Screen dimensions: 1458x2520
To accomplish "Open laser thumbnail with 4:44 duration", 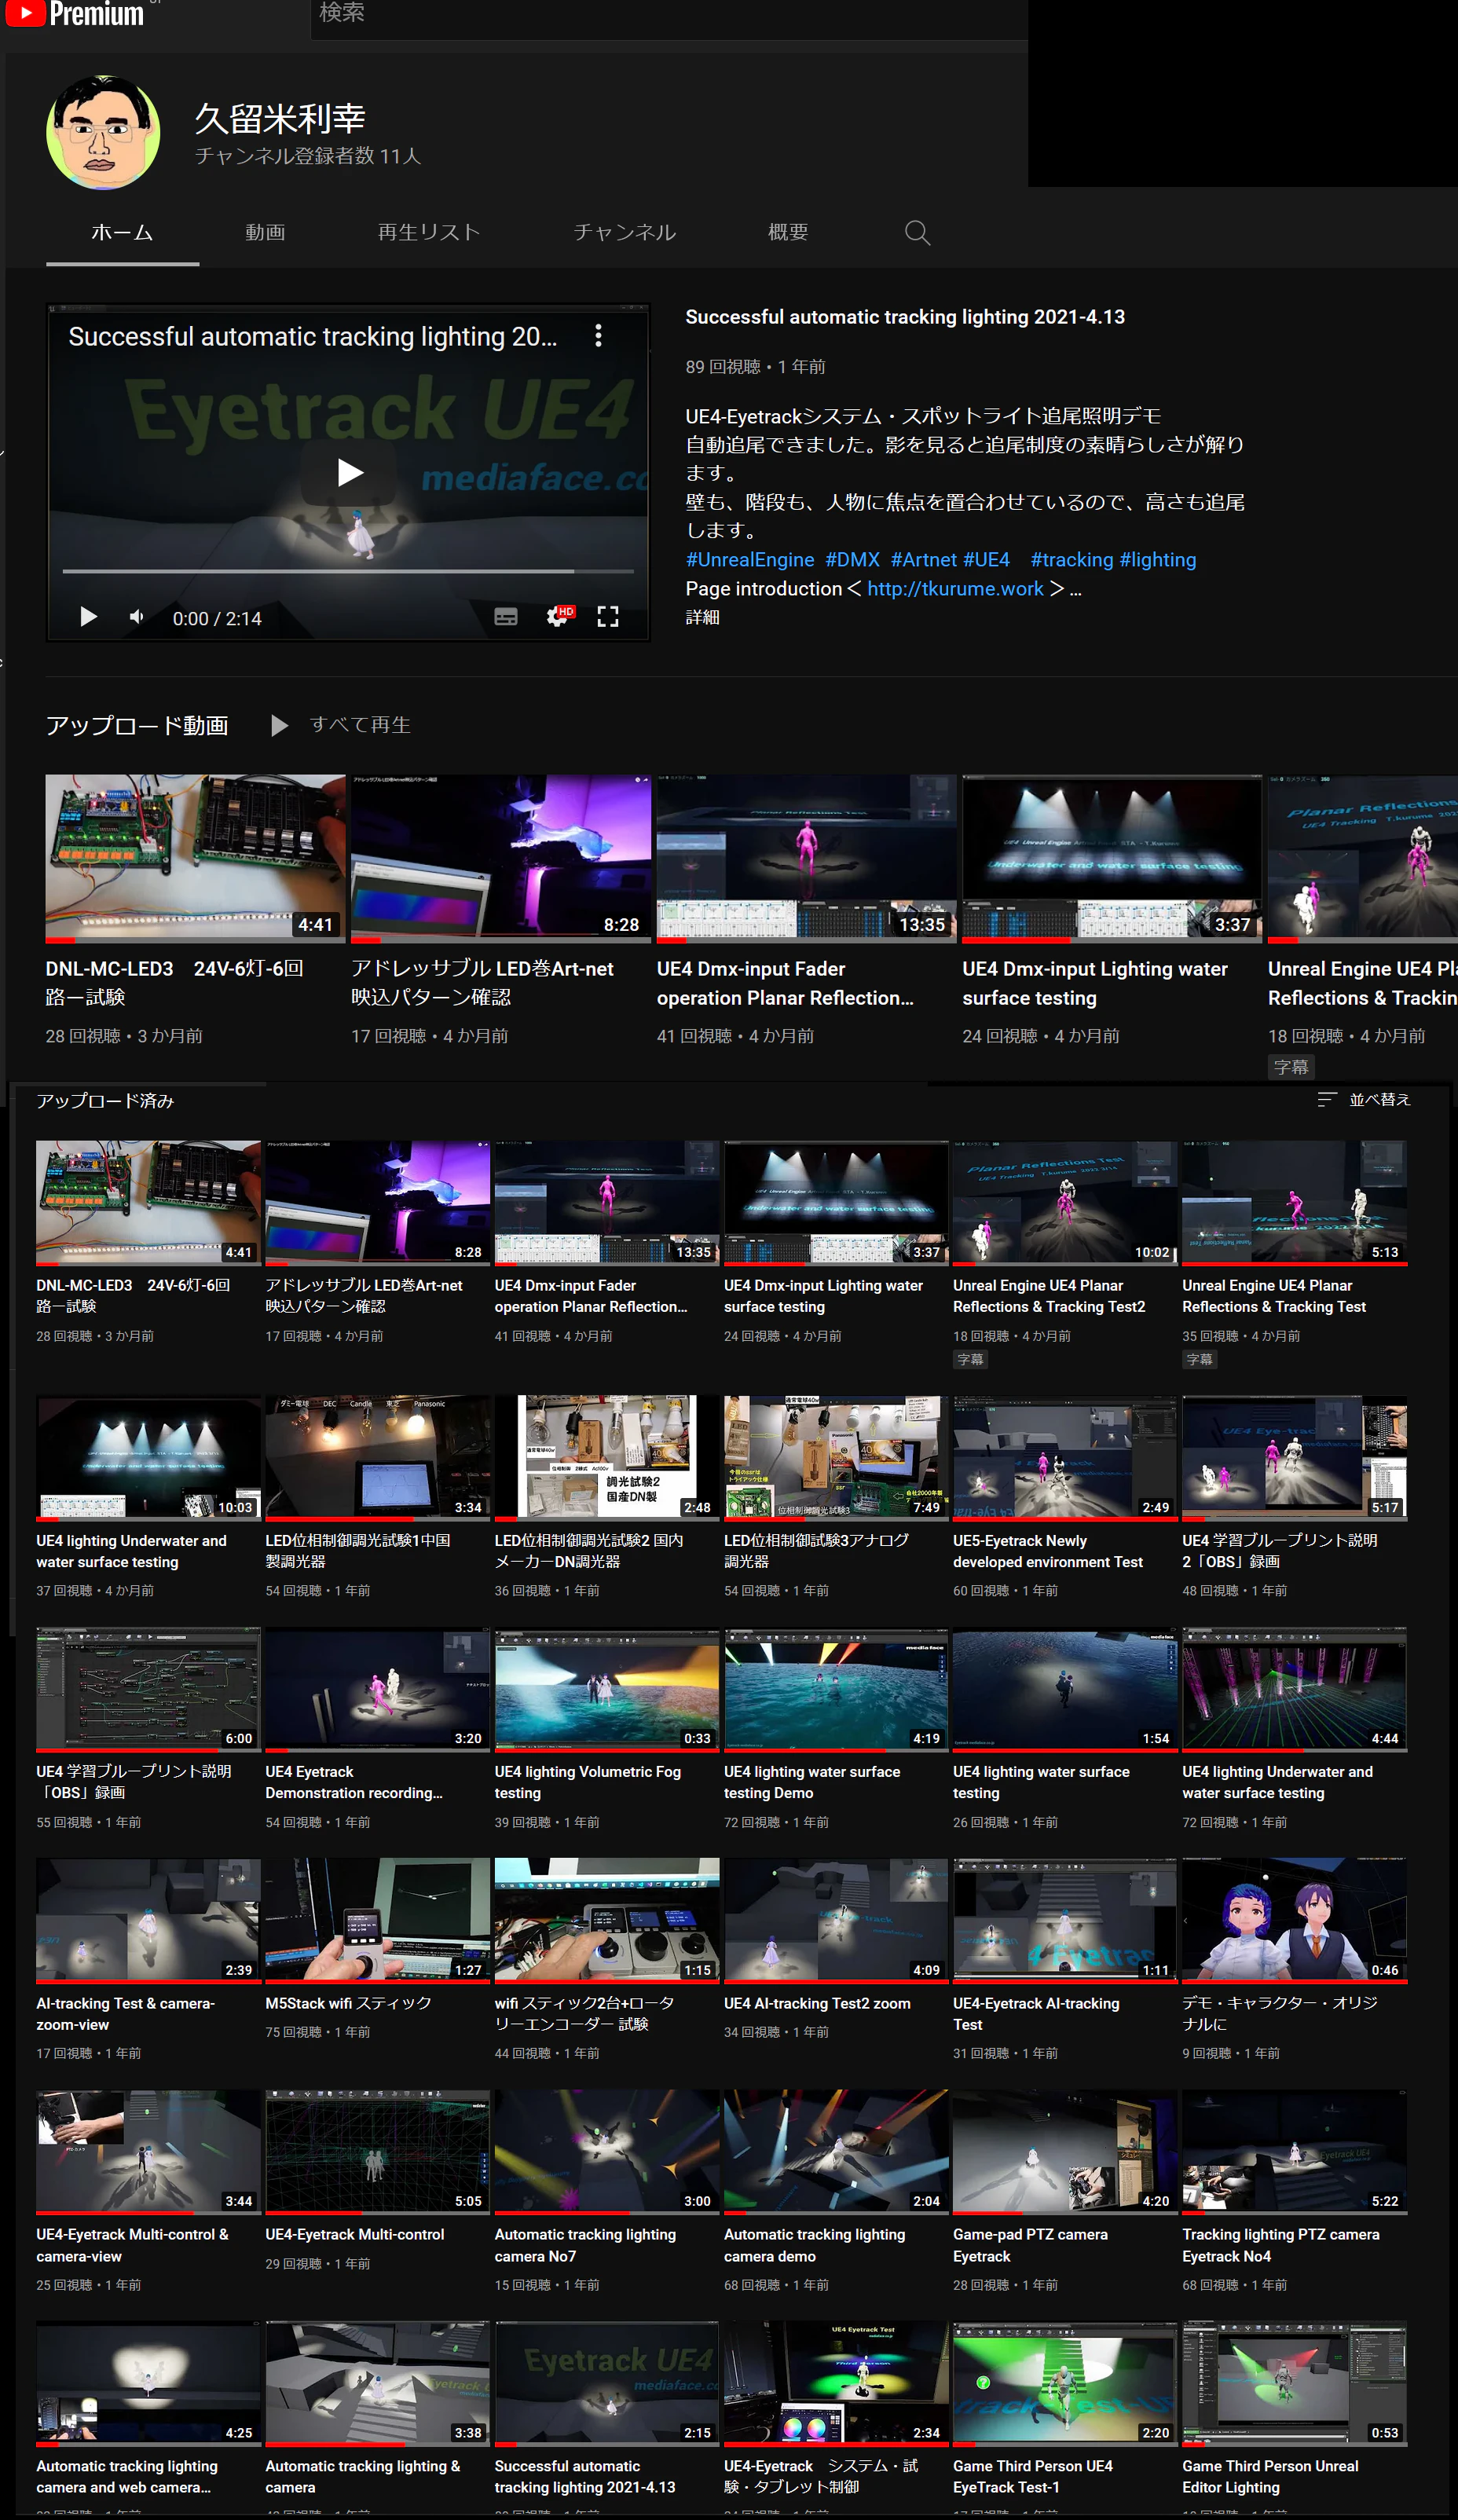I will click(x=1294, y=1689).
